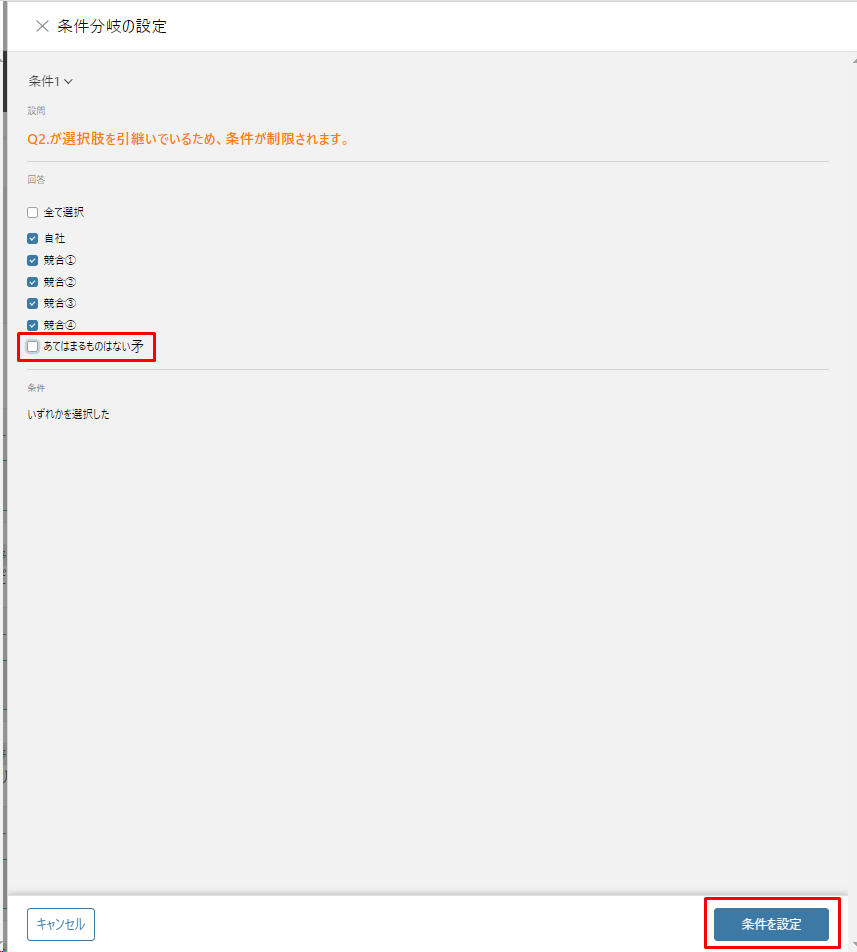Select the いずれかを選択した condition text
This screenshot has height=952, width=857.
click(x=69, y=414)
